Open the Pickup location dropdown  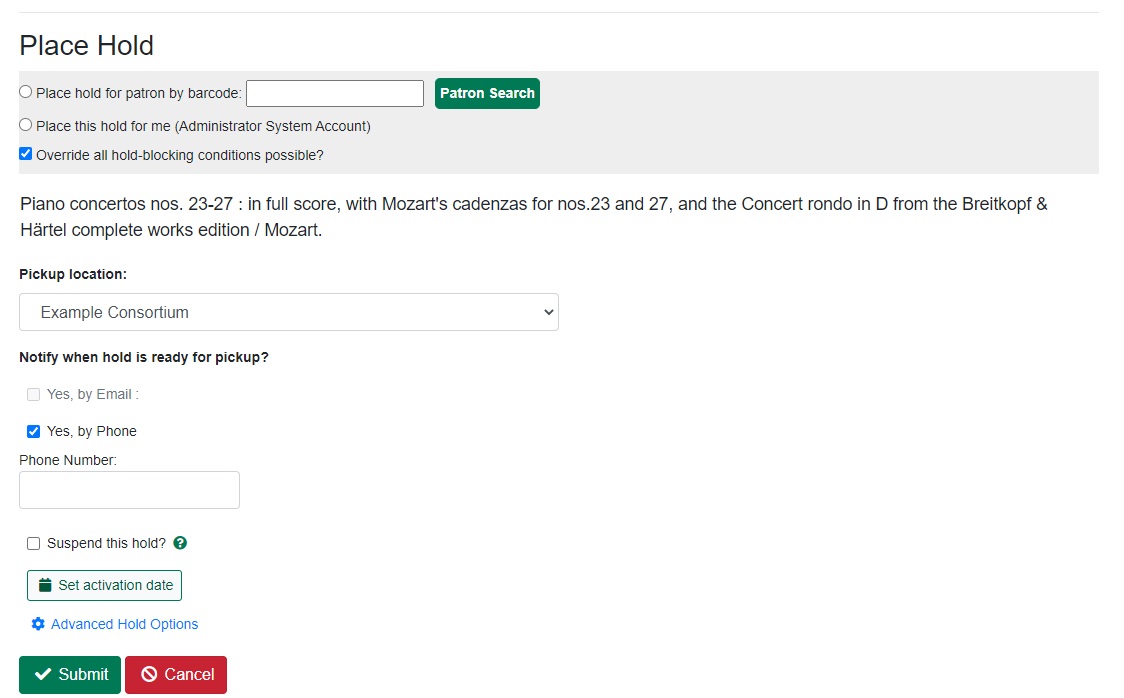pyautogui.click(x=288, y=312)
